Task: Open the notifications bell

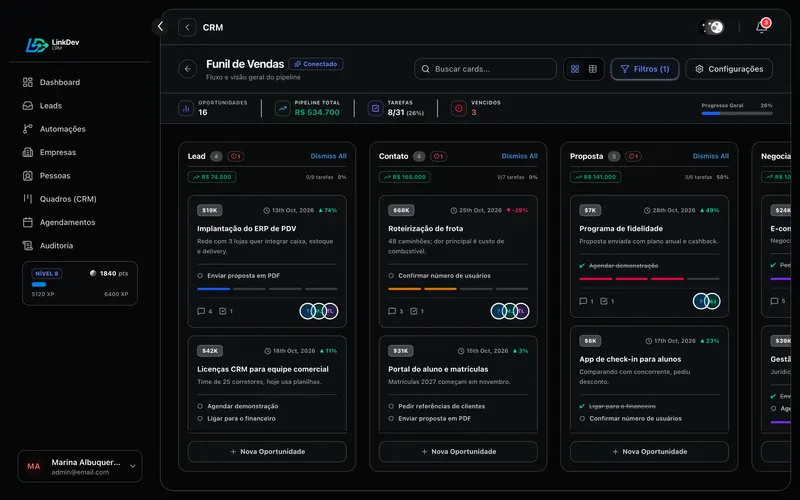Action: click(x=762, y=27)
